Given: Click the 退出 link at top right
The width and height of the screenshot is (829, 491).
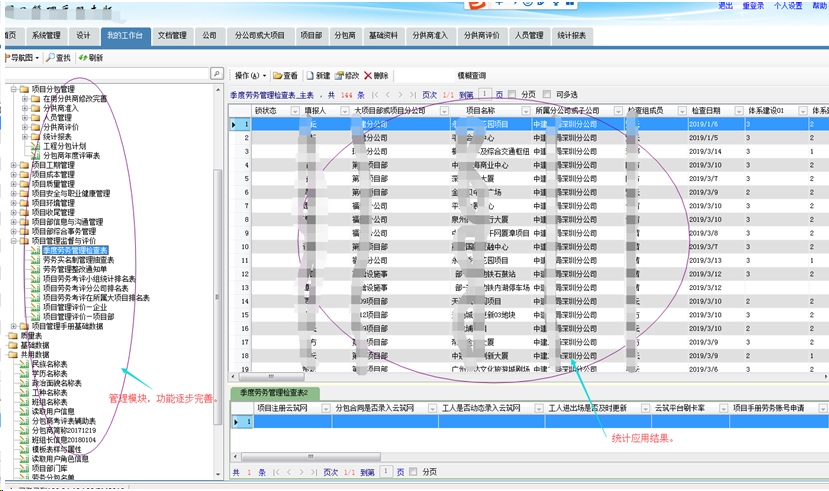Looking at the screenshot, I should click(725, 6).
